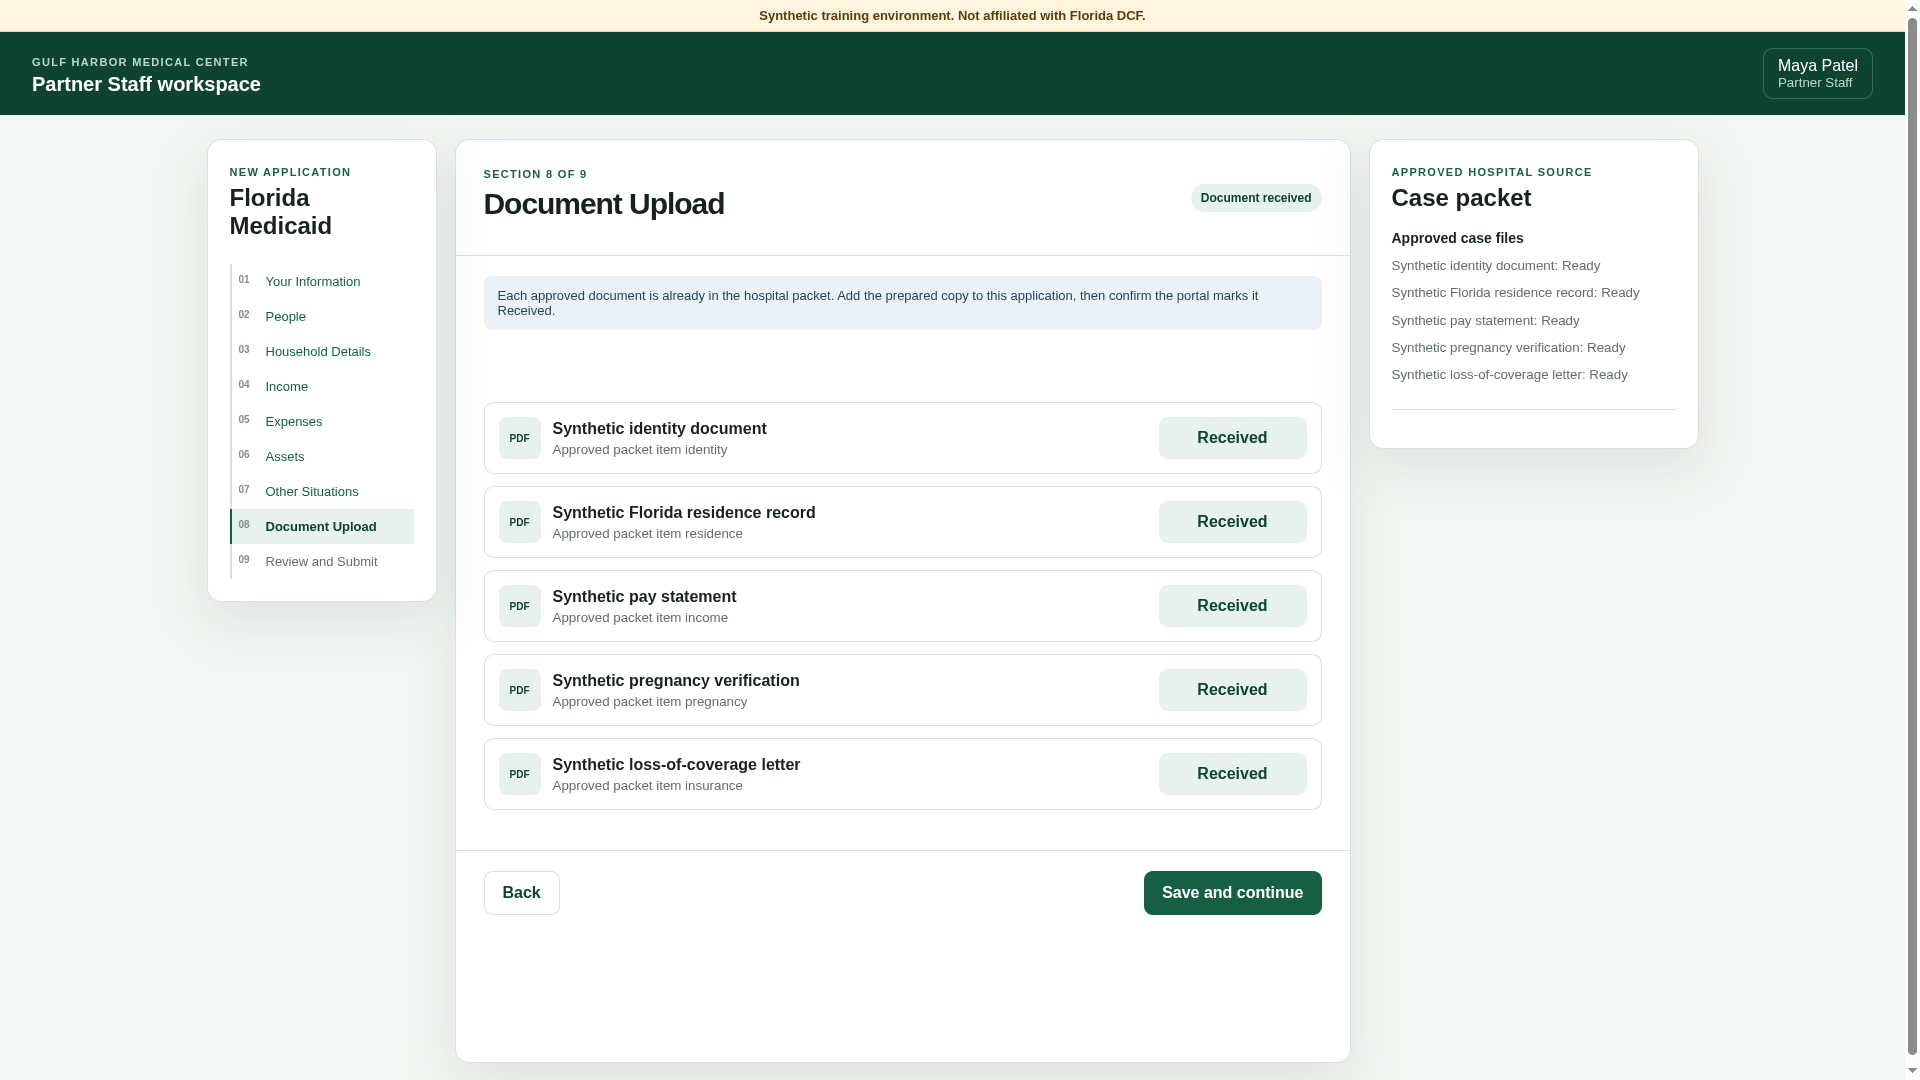Click the blue instruction banner about approved documents
The width and height of the screenshot is (1920, 1080).
(x=902, y=303)
